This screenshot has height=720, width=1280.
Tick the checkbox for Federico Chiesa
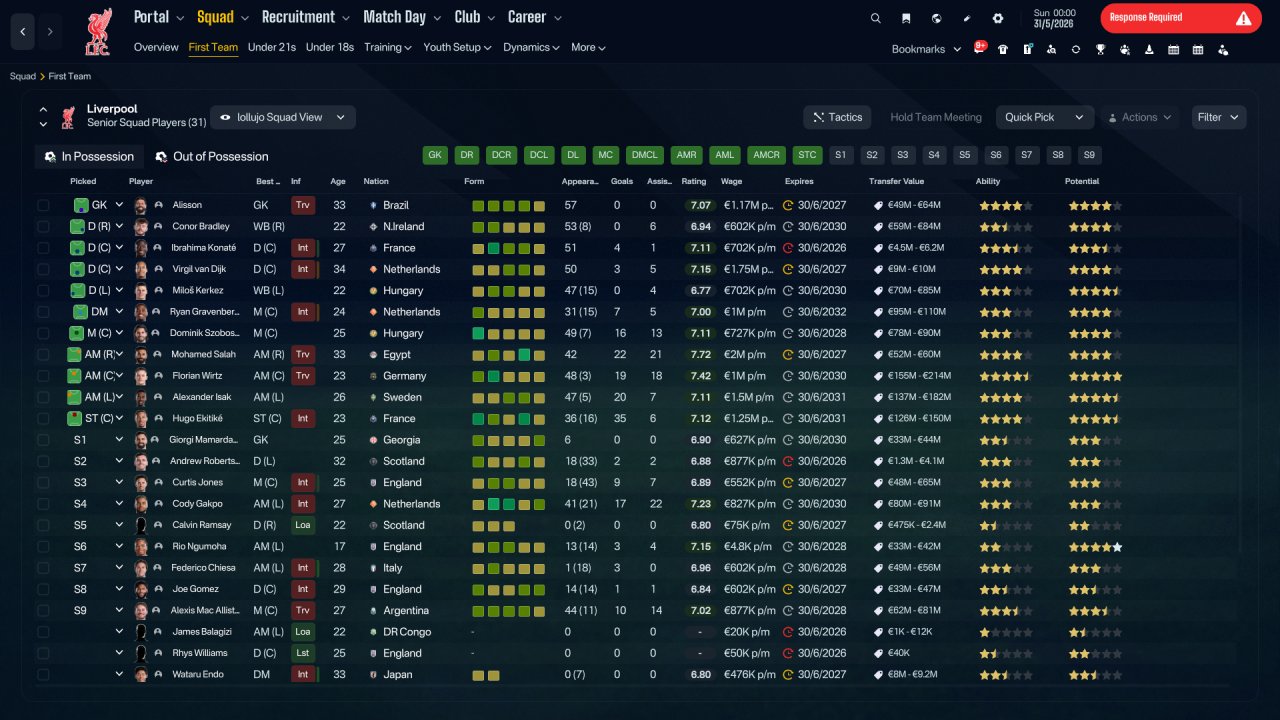43,568
